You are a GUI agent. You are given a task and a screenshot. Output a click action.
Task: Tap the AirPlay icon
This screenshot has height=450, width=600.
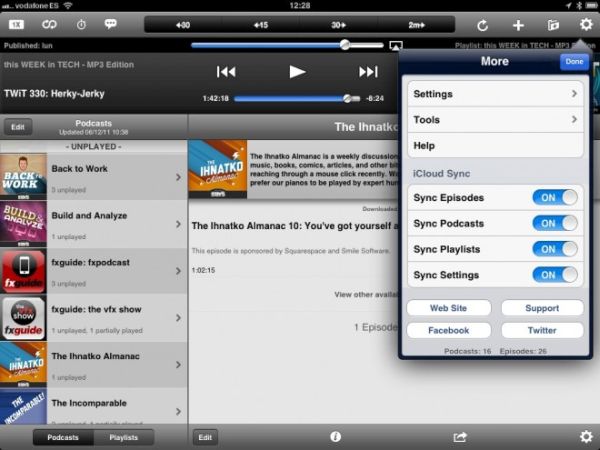pyautogui.click(x=396, y=46)
